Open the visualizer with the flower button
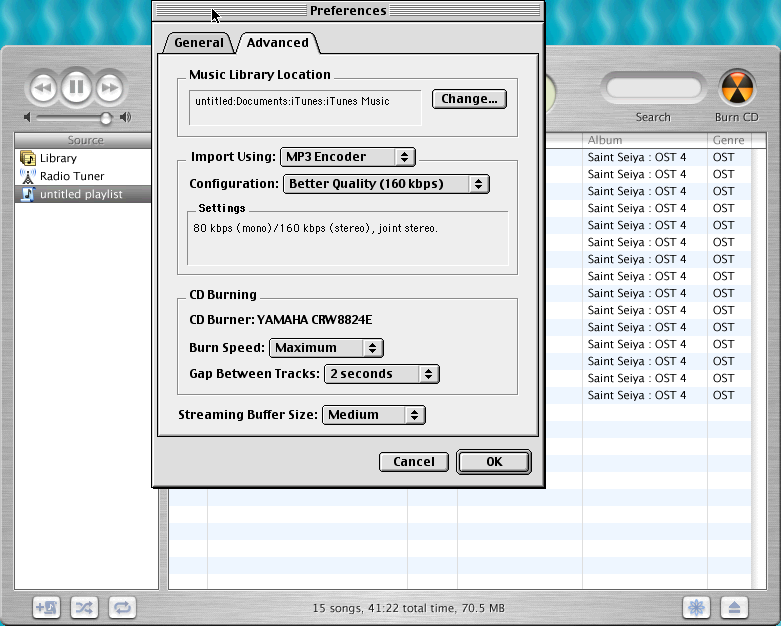The height and width of the screenshot is (626, 781). 696,608
